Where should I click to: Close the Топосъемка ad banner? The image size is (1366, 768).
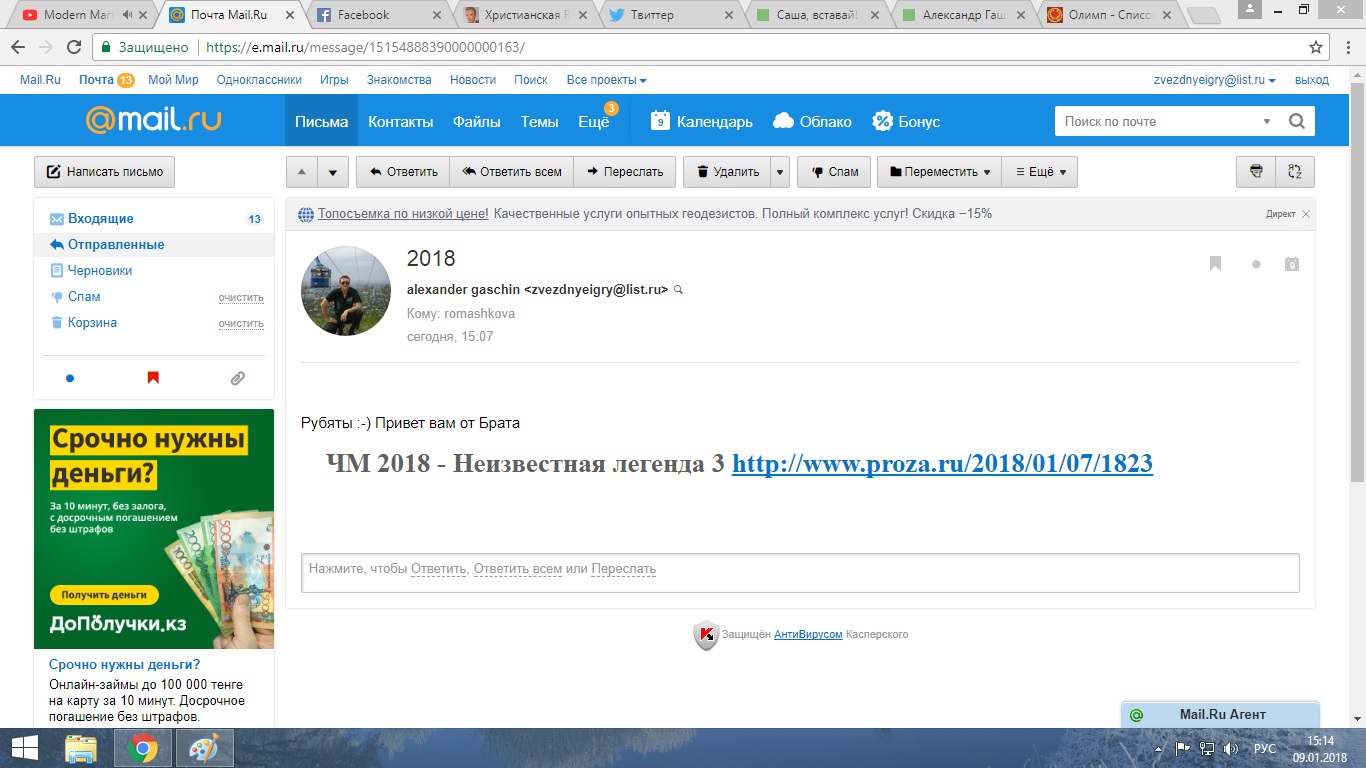1306,214
